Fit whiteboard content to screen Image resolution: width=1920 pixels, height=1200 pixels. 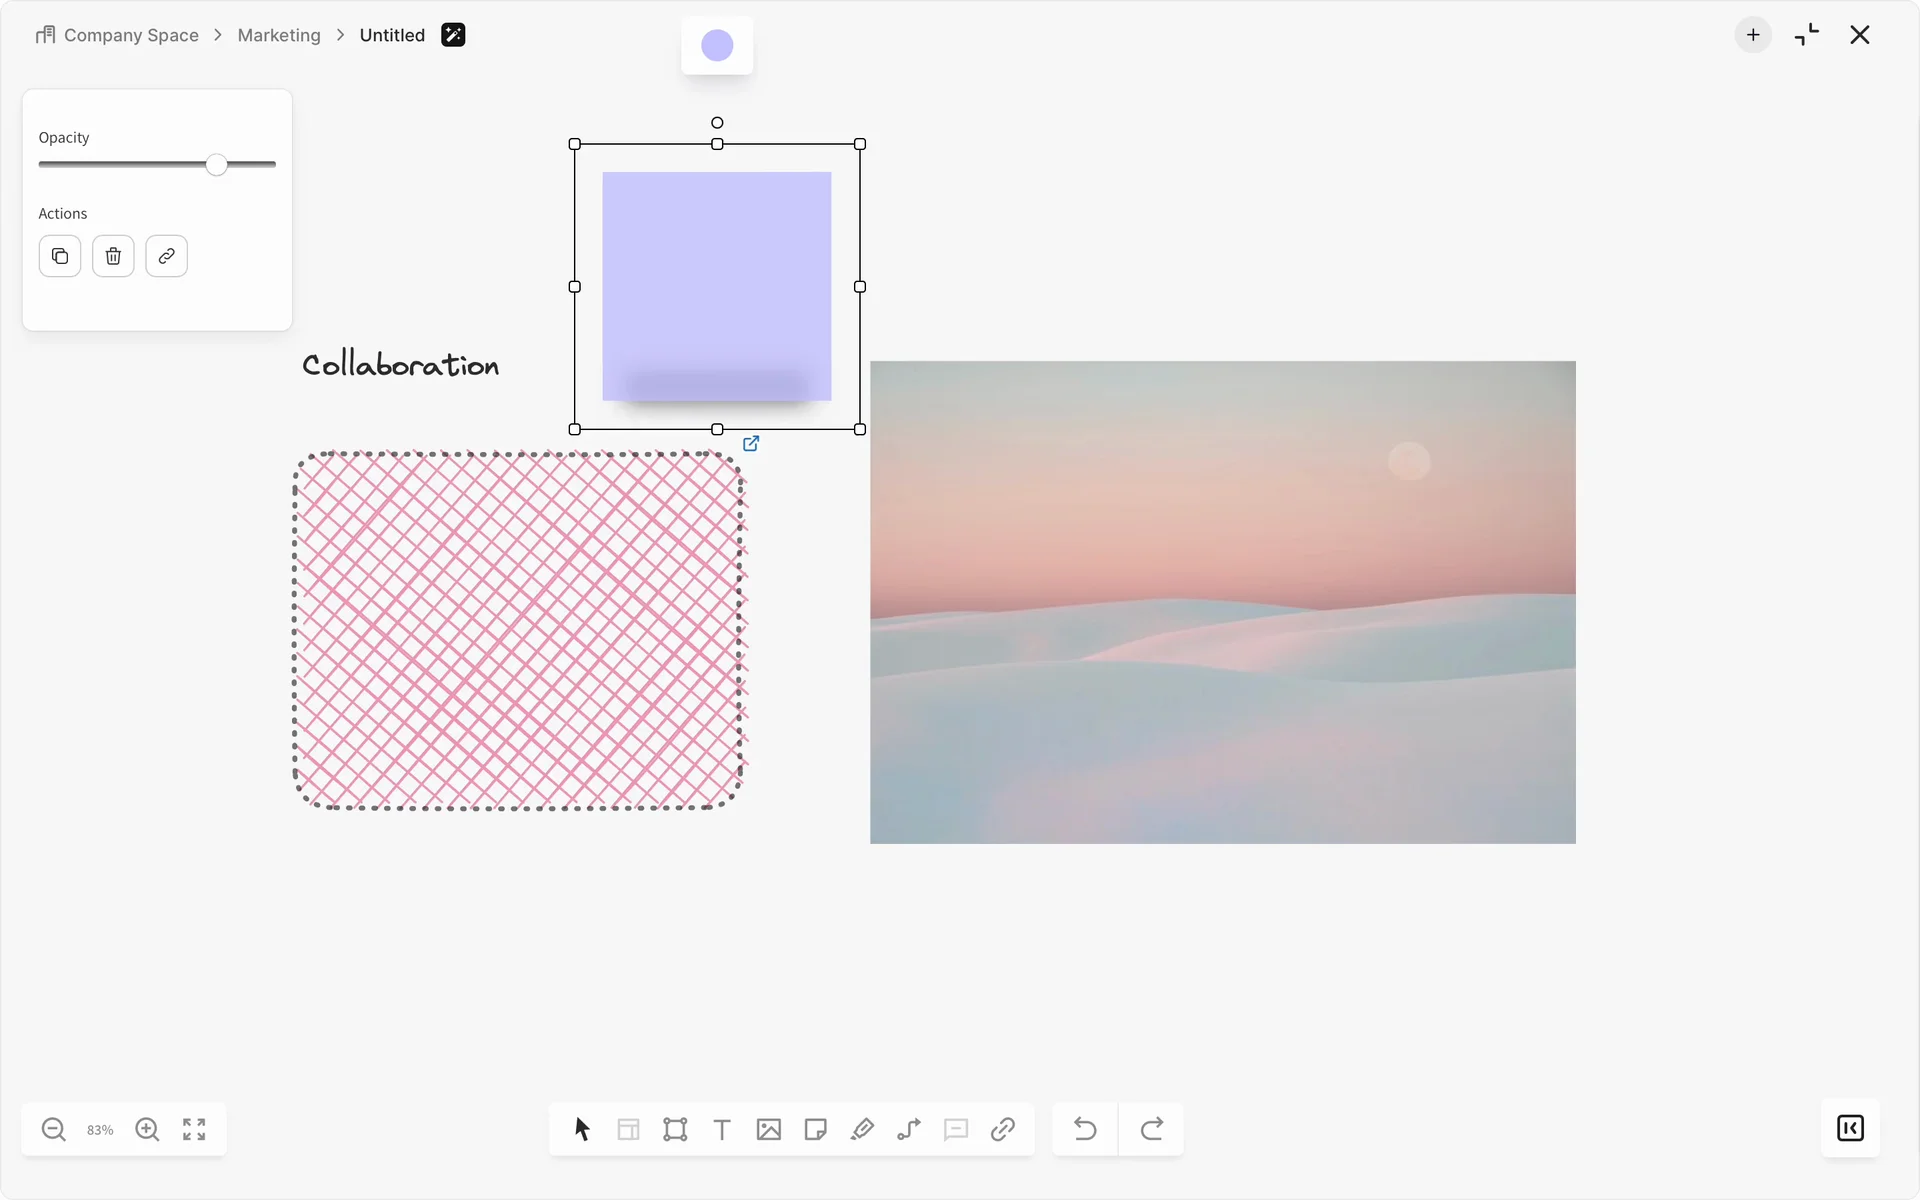click(x=194, y=1129)
